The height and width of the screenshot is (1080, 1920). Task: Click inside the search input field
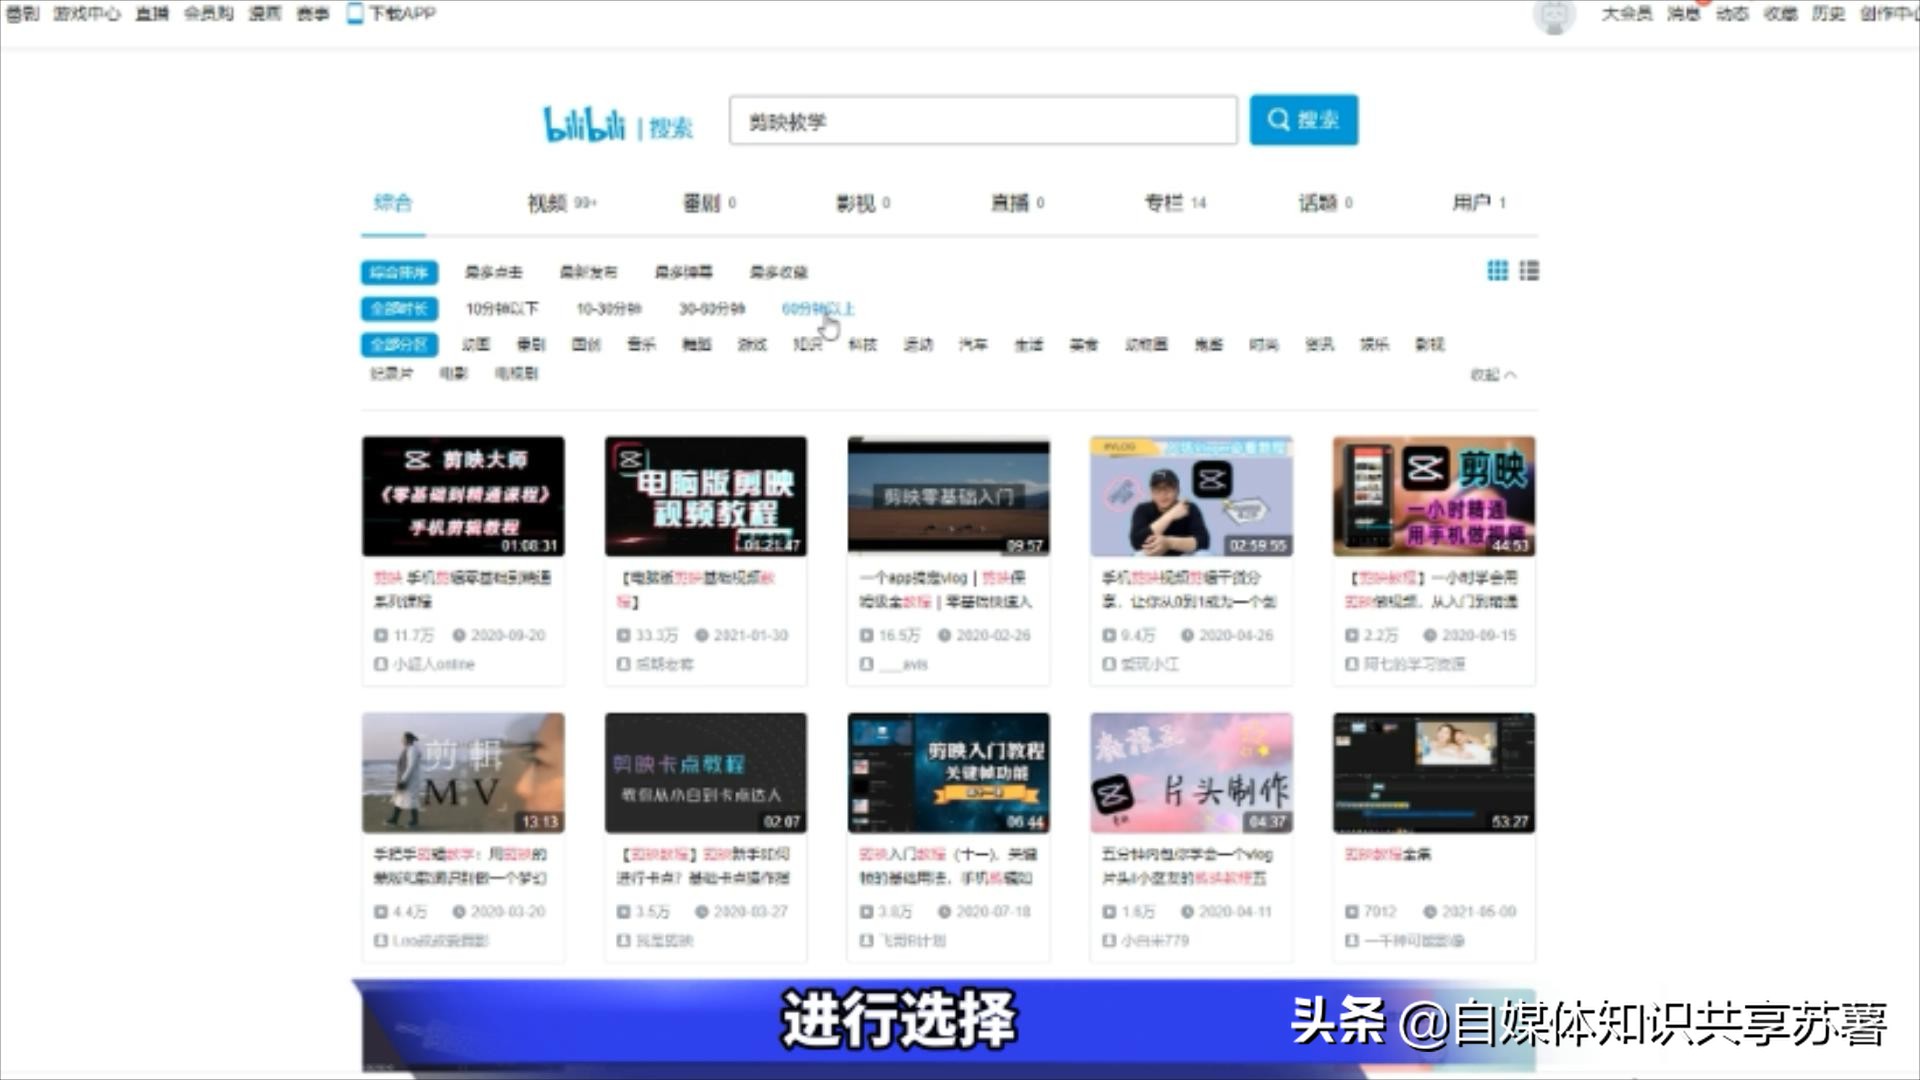point(980,120)
